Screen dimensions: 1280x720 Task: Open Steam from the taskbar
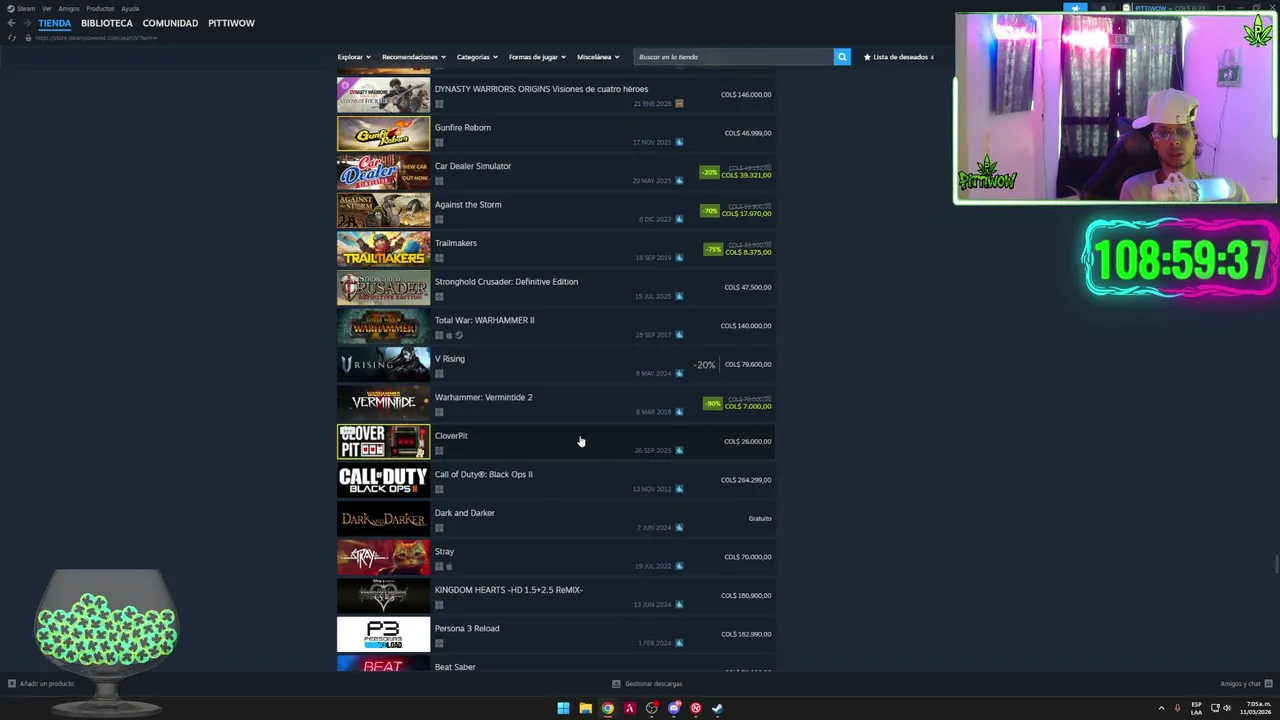717,708
